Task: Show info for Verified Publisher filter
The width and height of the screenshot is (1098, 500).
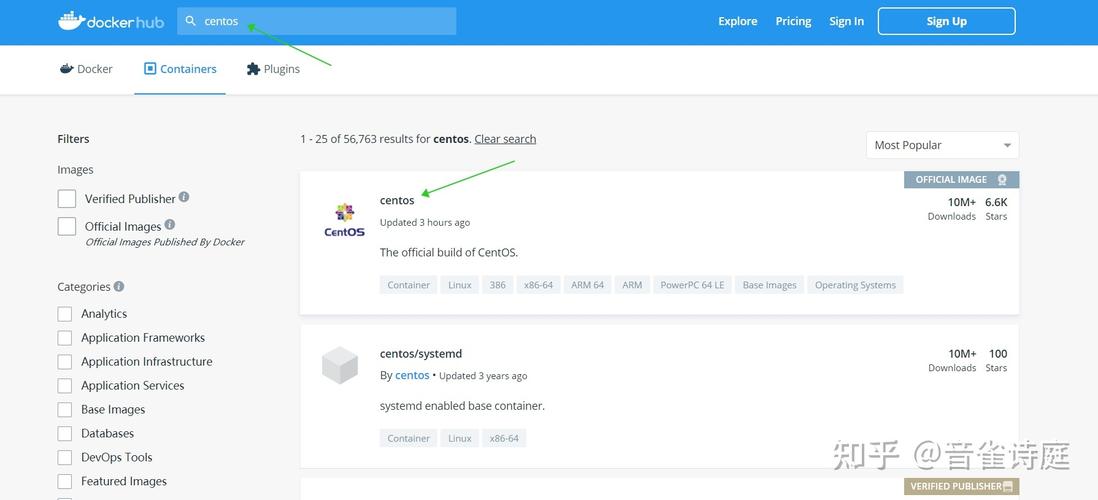Action: click(x=184, y=197)
